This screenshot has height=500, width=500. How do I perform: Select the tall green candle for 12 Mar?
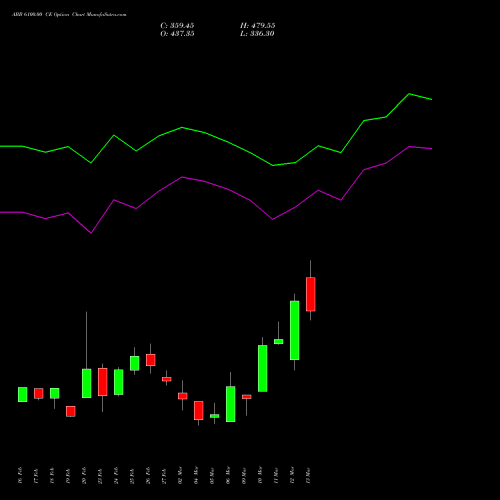[295, 330]
